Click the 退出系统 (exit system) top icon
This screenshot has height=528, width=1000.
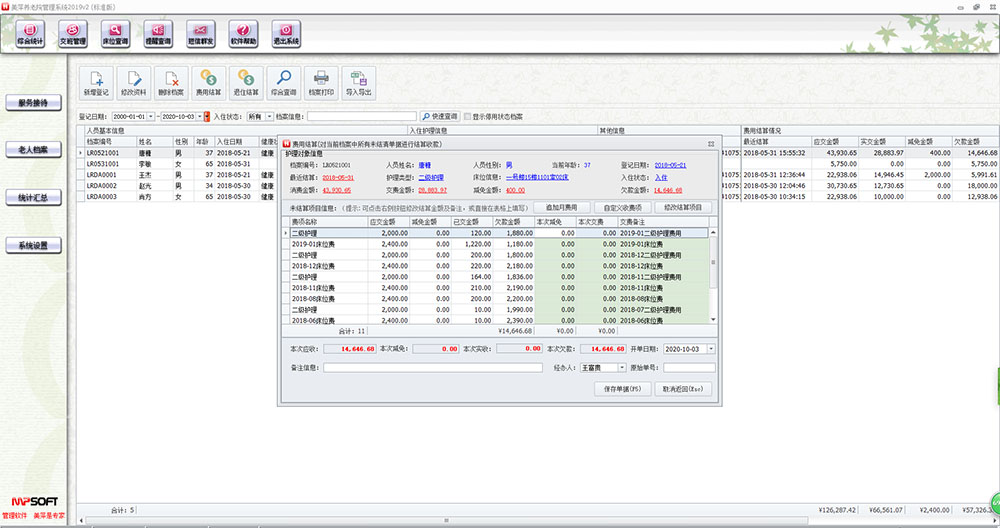[x=286, y=35]
